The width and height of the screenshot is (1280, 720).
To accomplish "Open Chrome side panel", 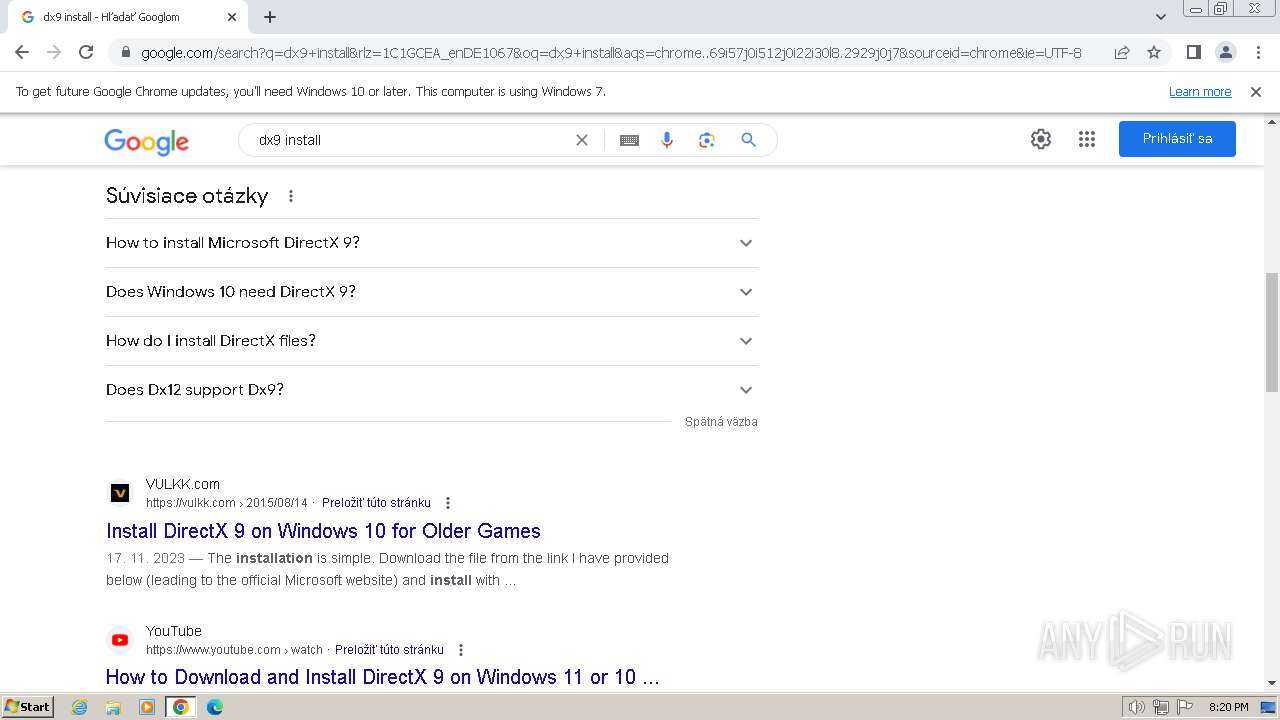I will point(1193,52).
